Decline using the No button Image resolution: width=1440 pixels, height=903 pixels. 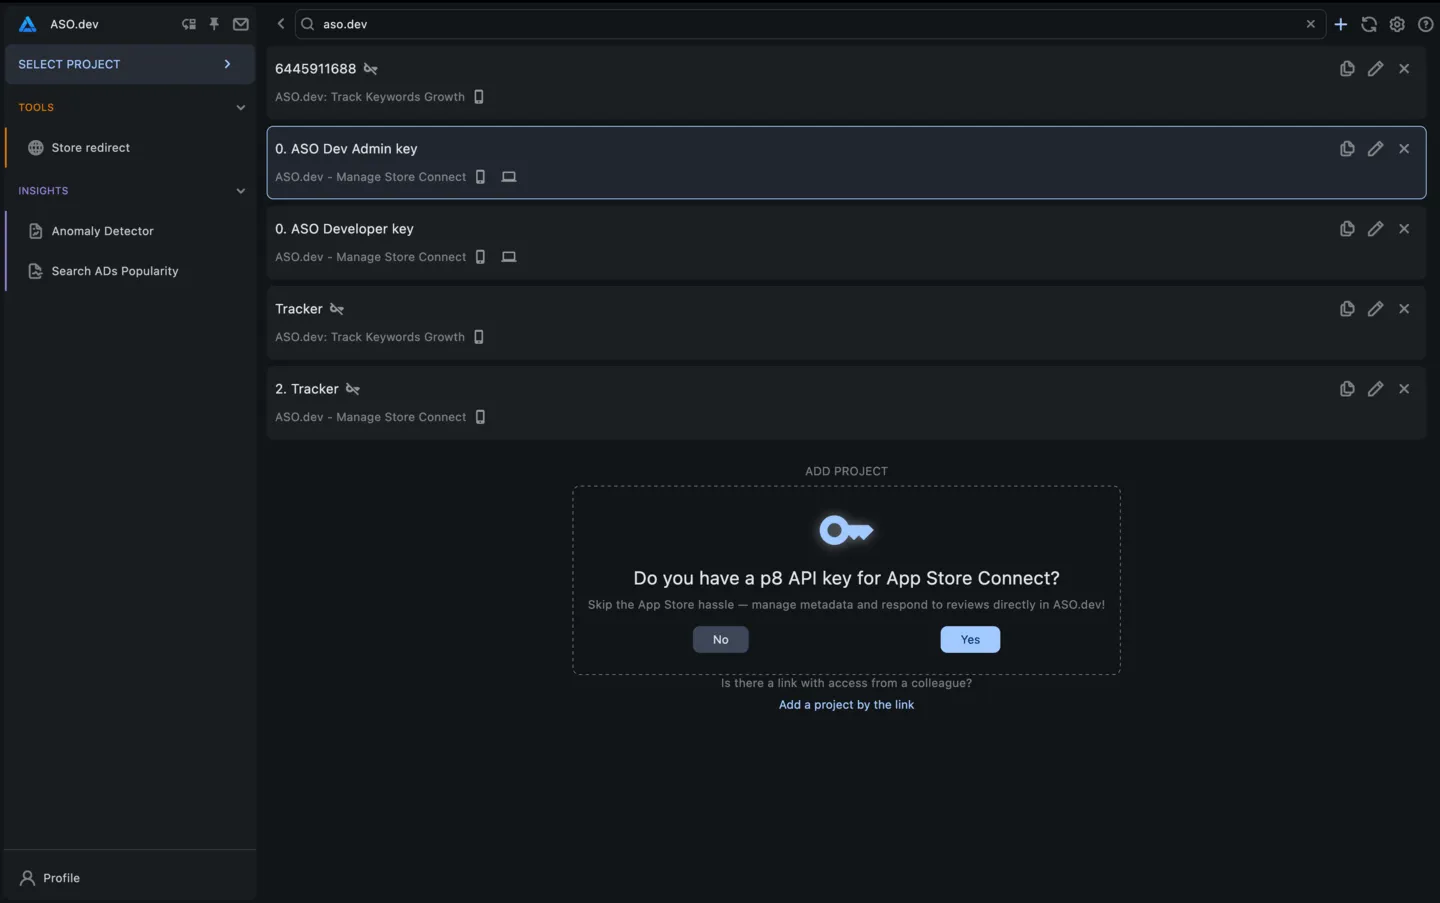coord(720,639)
